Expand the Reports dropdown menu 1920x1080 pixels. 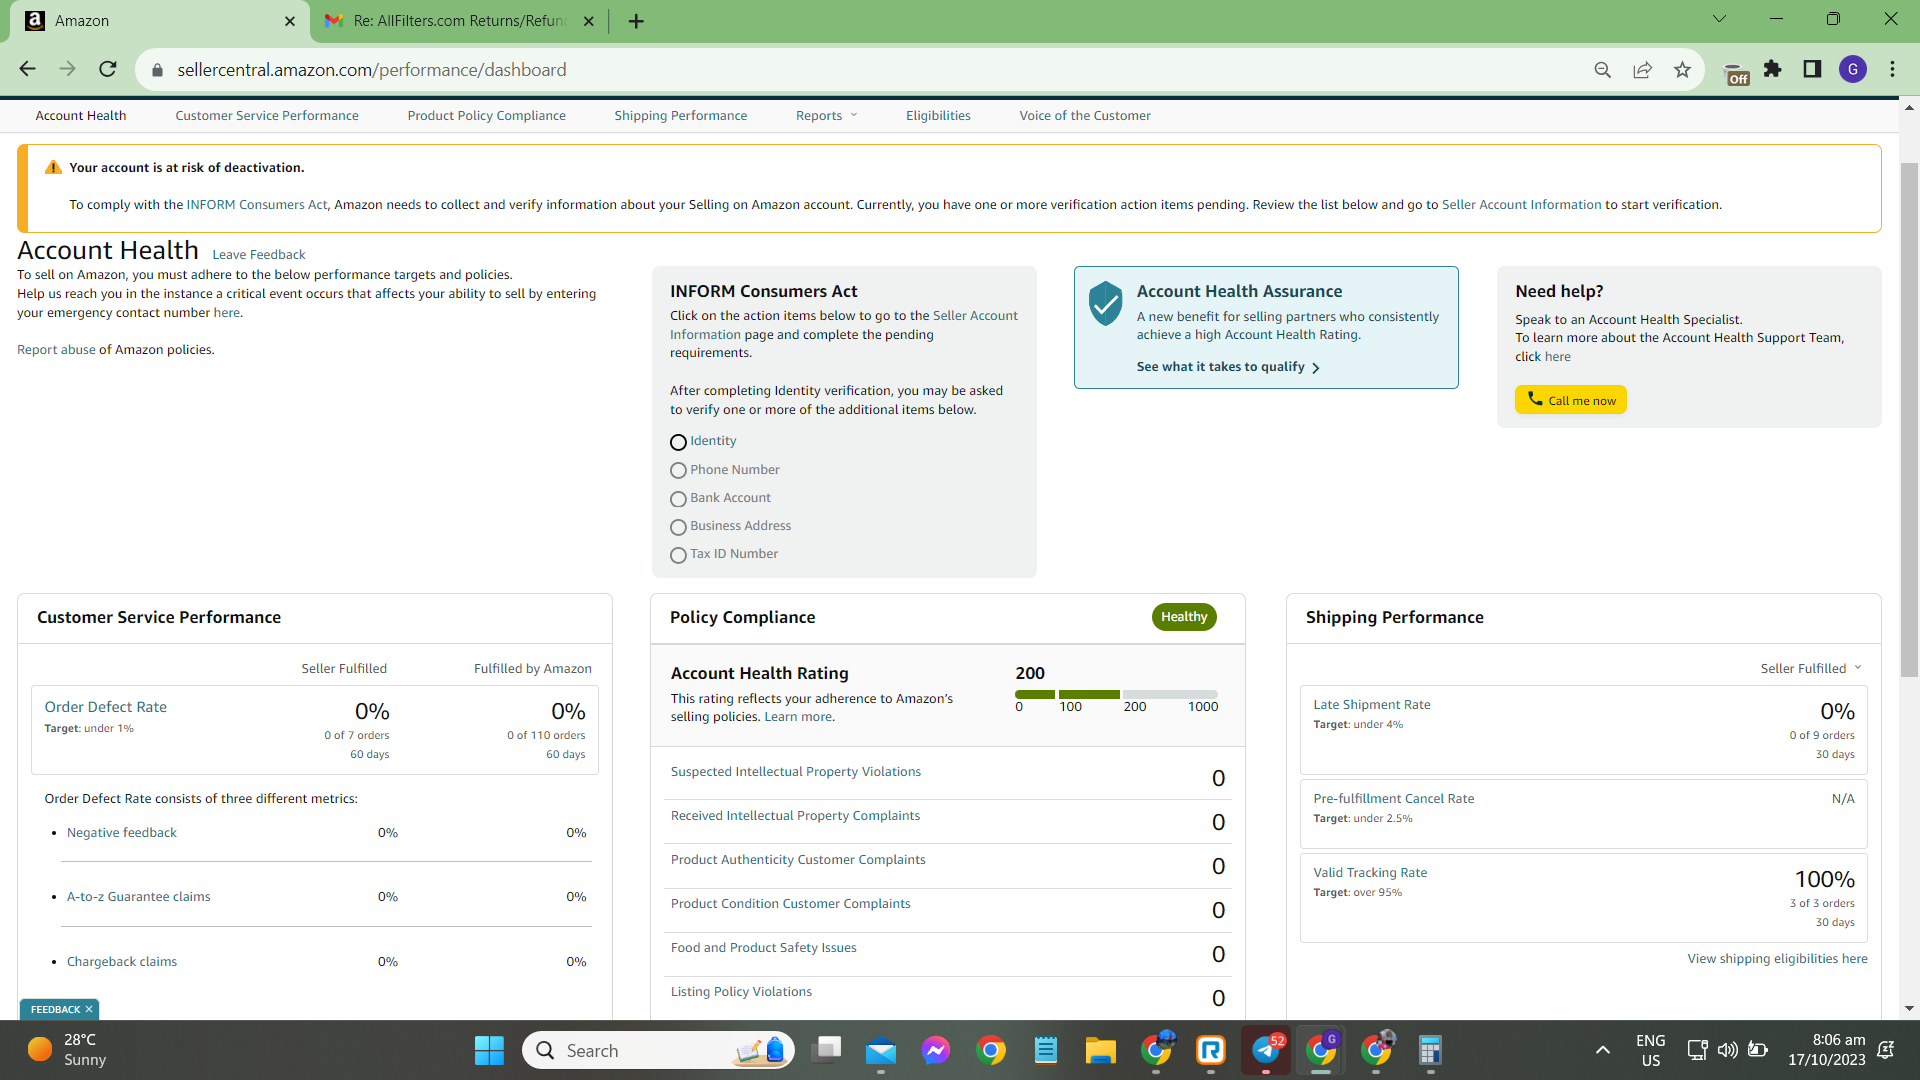(826, 116)
